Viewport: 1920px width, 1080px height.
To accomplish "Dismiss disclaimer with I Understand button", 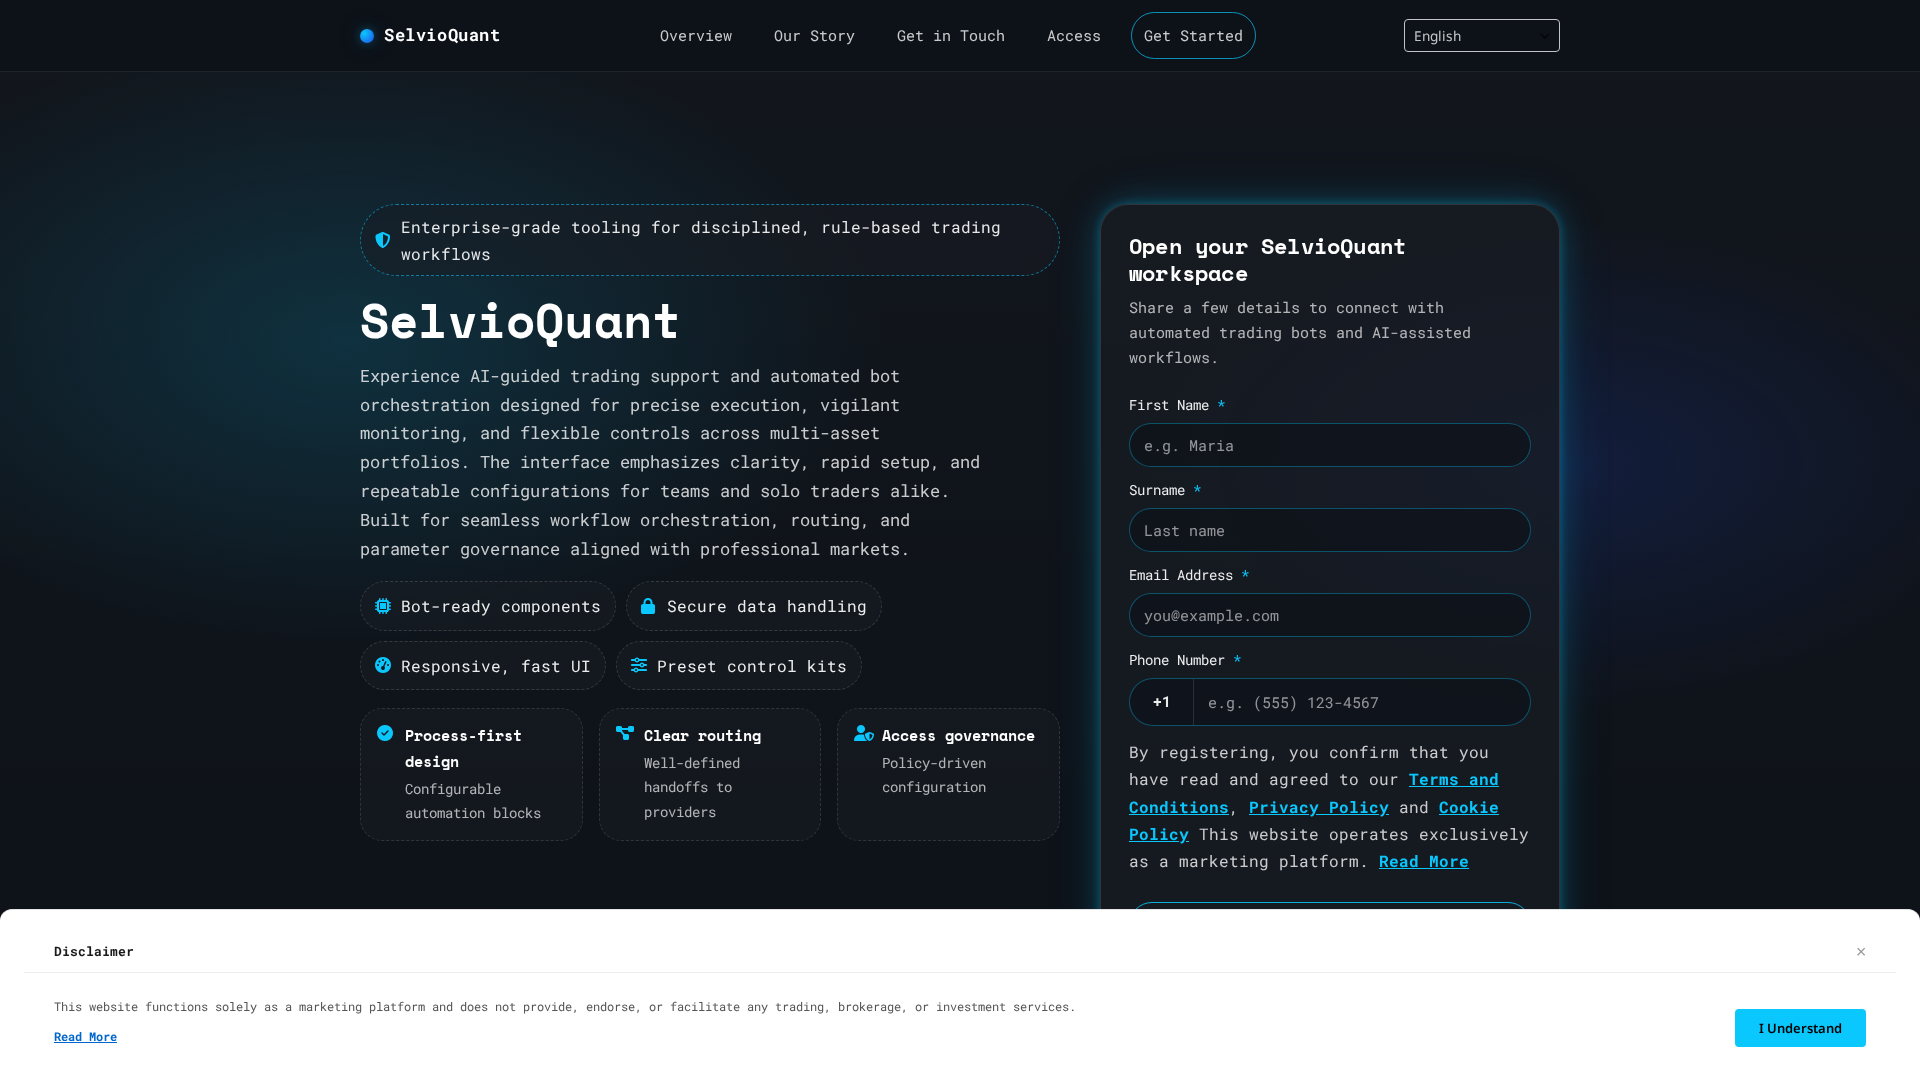I will (x=1799, y=1028).
